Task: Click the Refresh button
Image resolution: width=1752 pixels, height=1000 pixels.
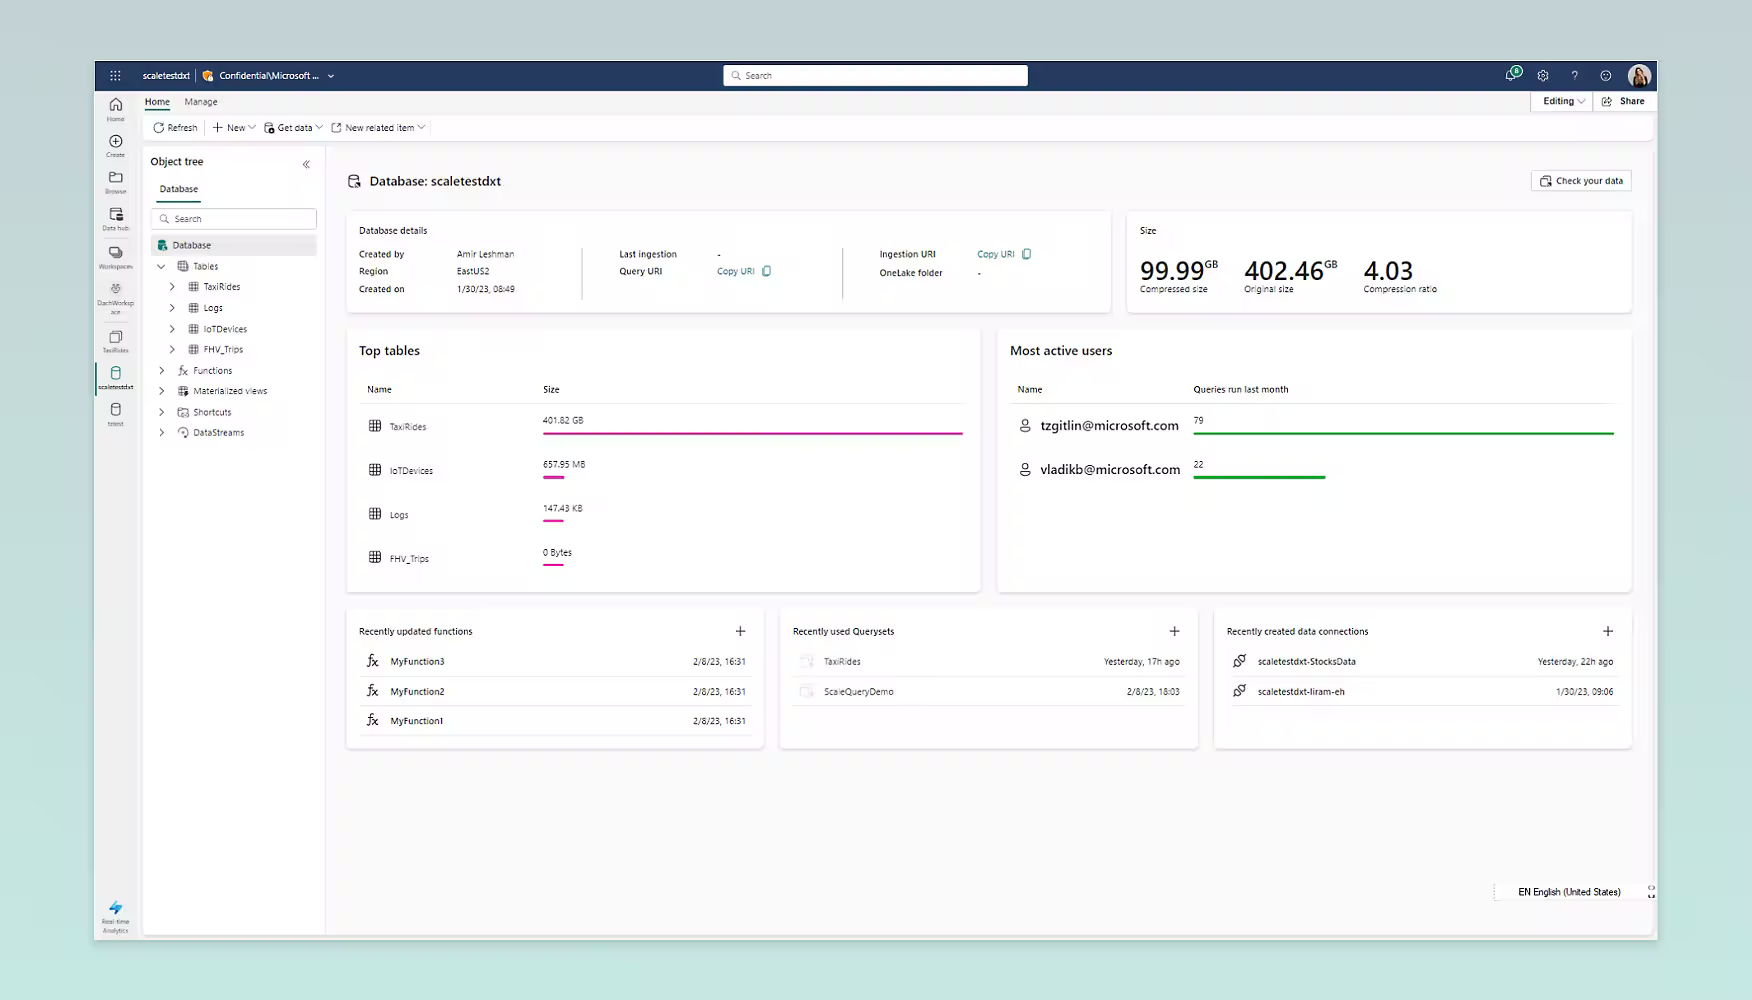Action: coord(175,128)
